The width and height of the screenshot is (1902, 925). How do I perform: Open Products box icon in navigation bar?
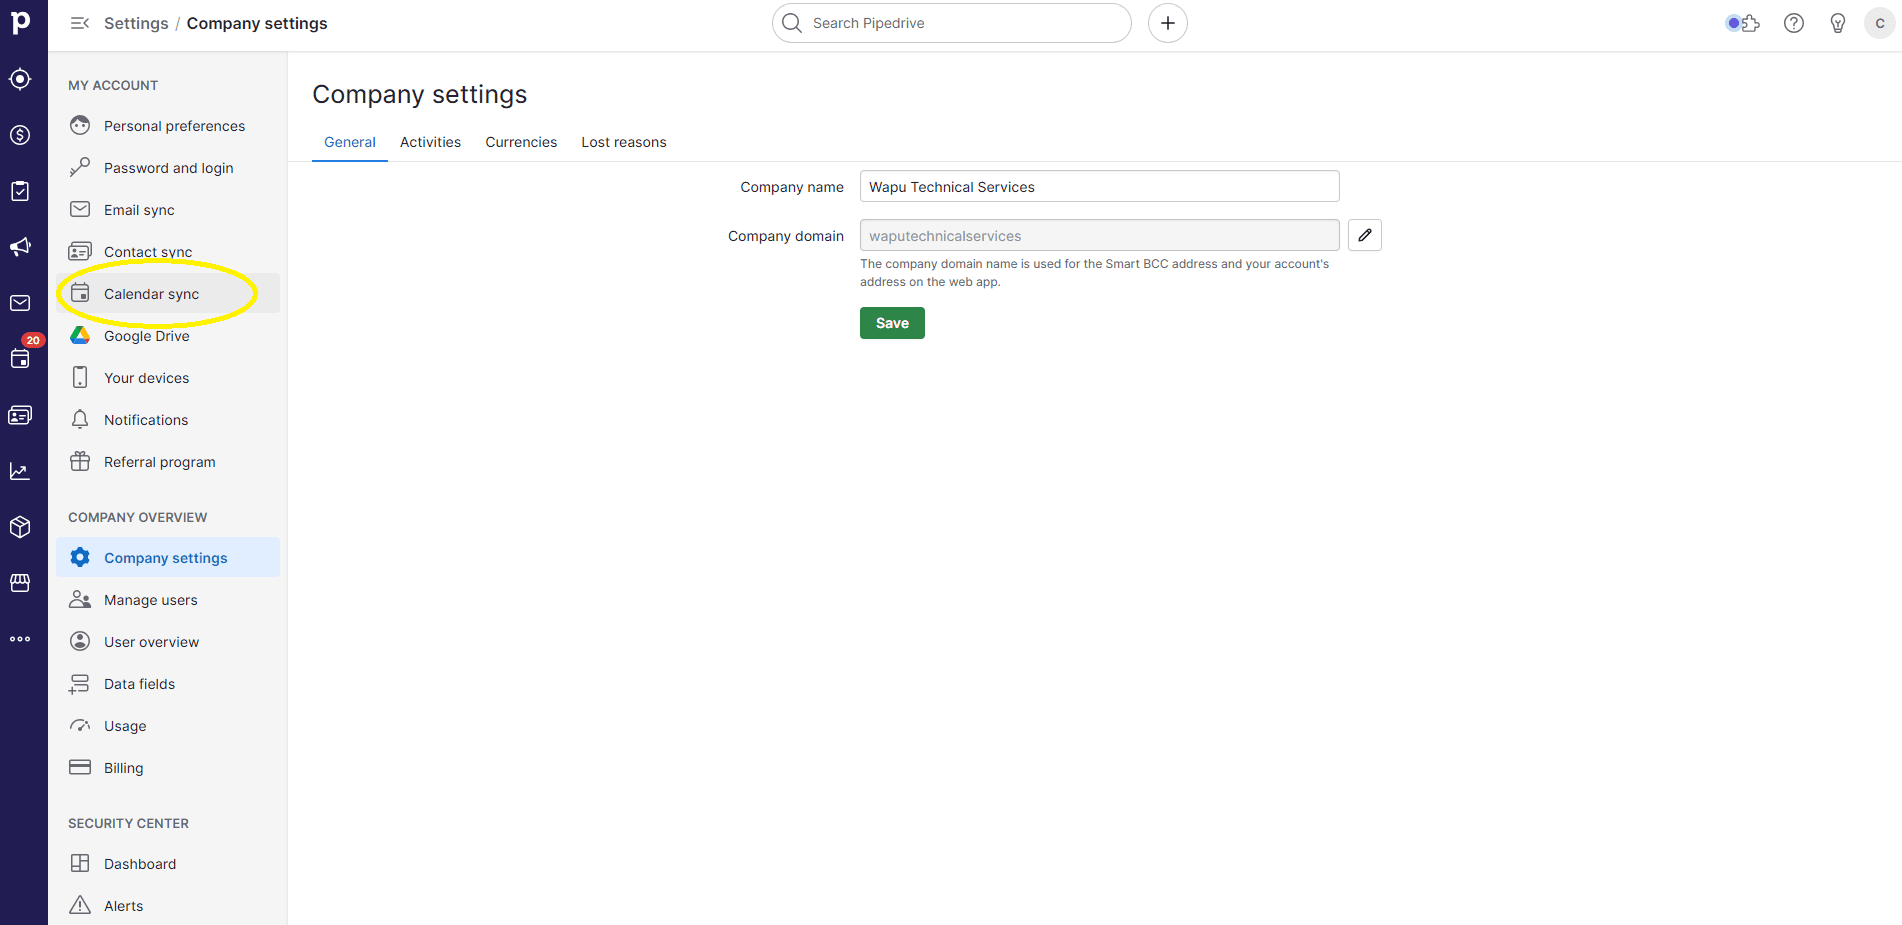[x=20, y=527]
